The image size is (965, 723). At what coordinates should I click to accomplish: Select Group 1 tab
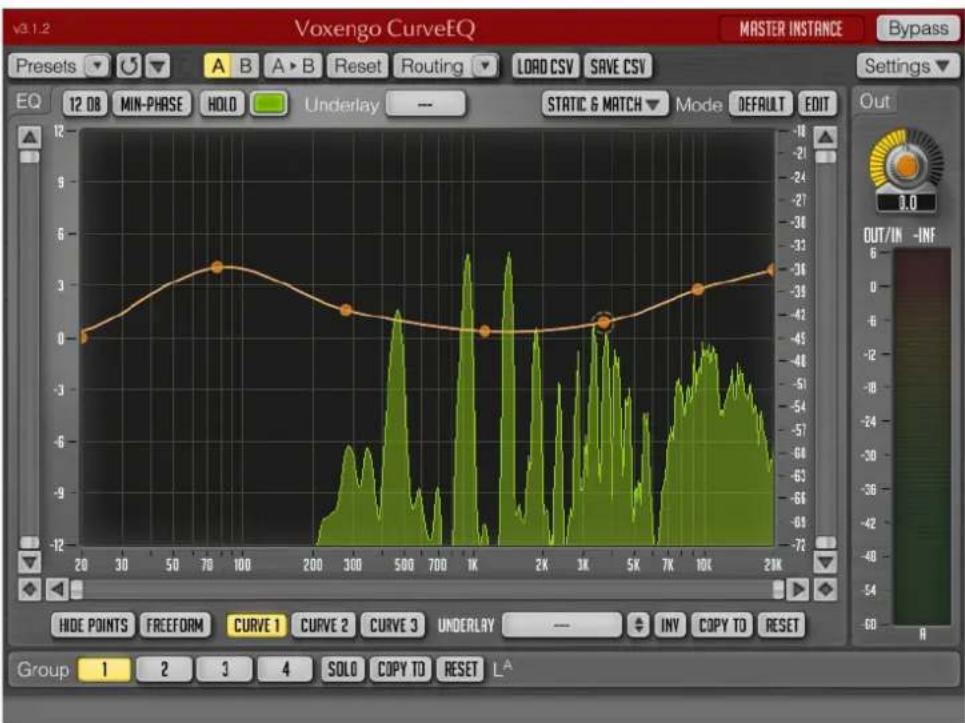tap(104, 669)
